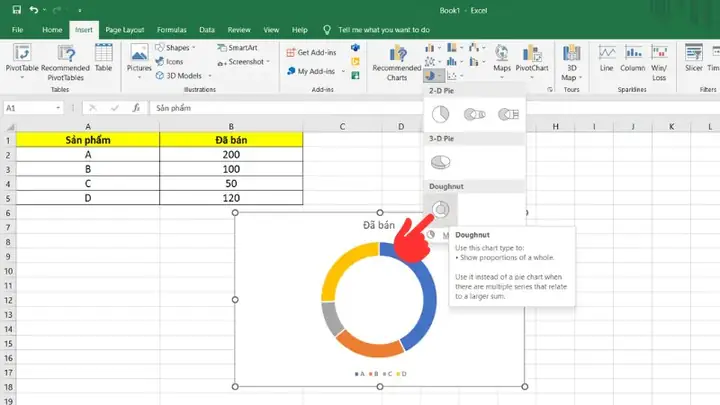Click Get Add-ins
The height and width of the screenshot is (405, 720).
311,53
